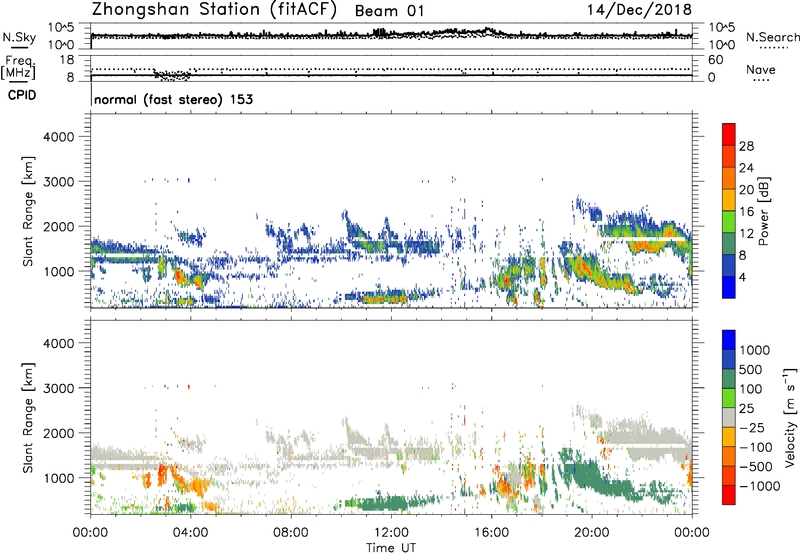Click the '-1000' velocity colorbar value
The height and width of the screenshot is (554, 800).
pos(760,486)
